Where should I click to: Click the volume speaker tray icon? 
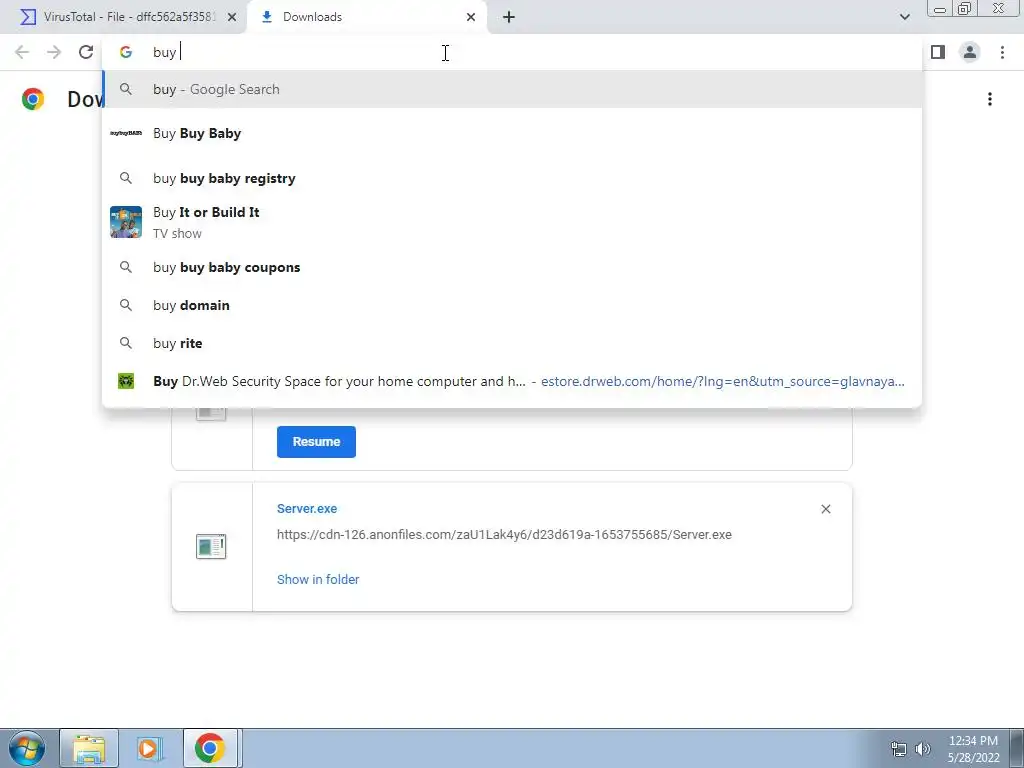tap(923, 749)
